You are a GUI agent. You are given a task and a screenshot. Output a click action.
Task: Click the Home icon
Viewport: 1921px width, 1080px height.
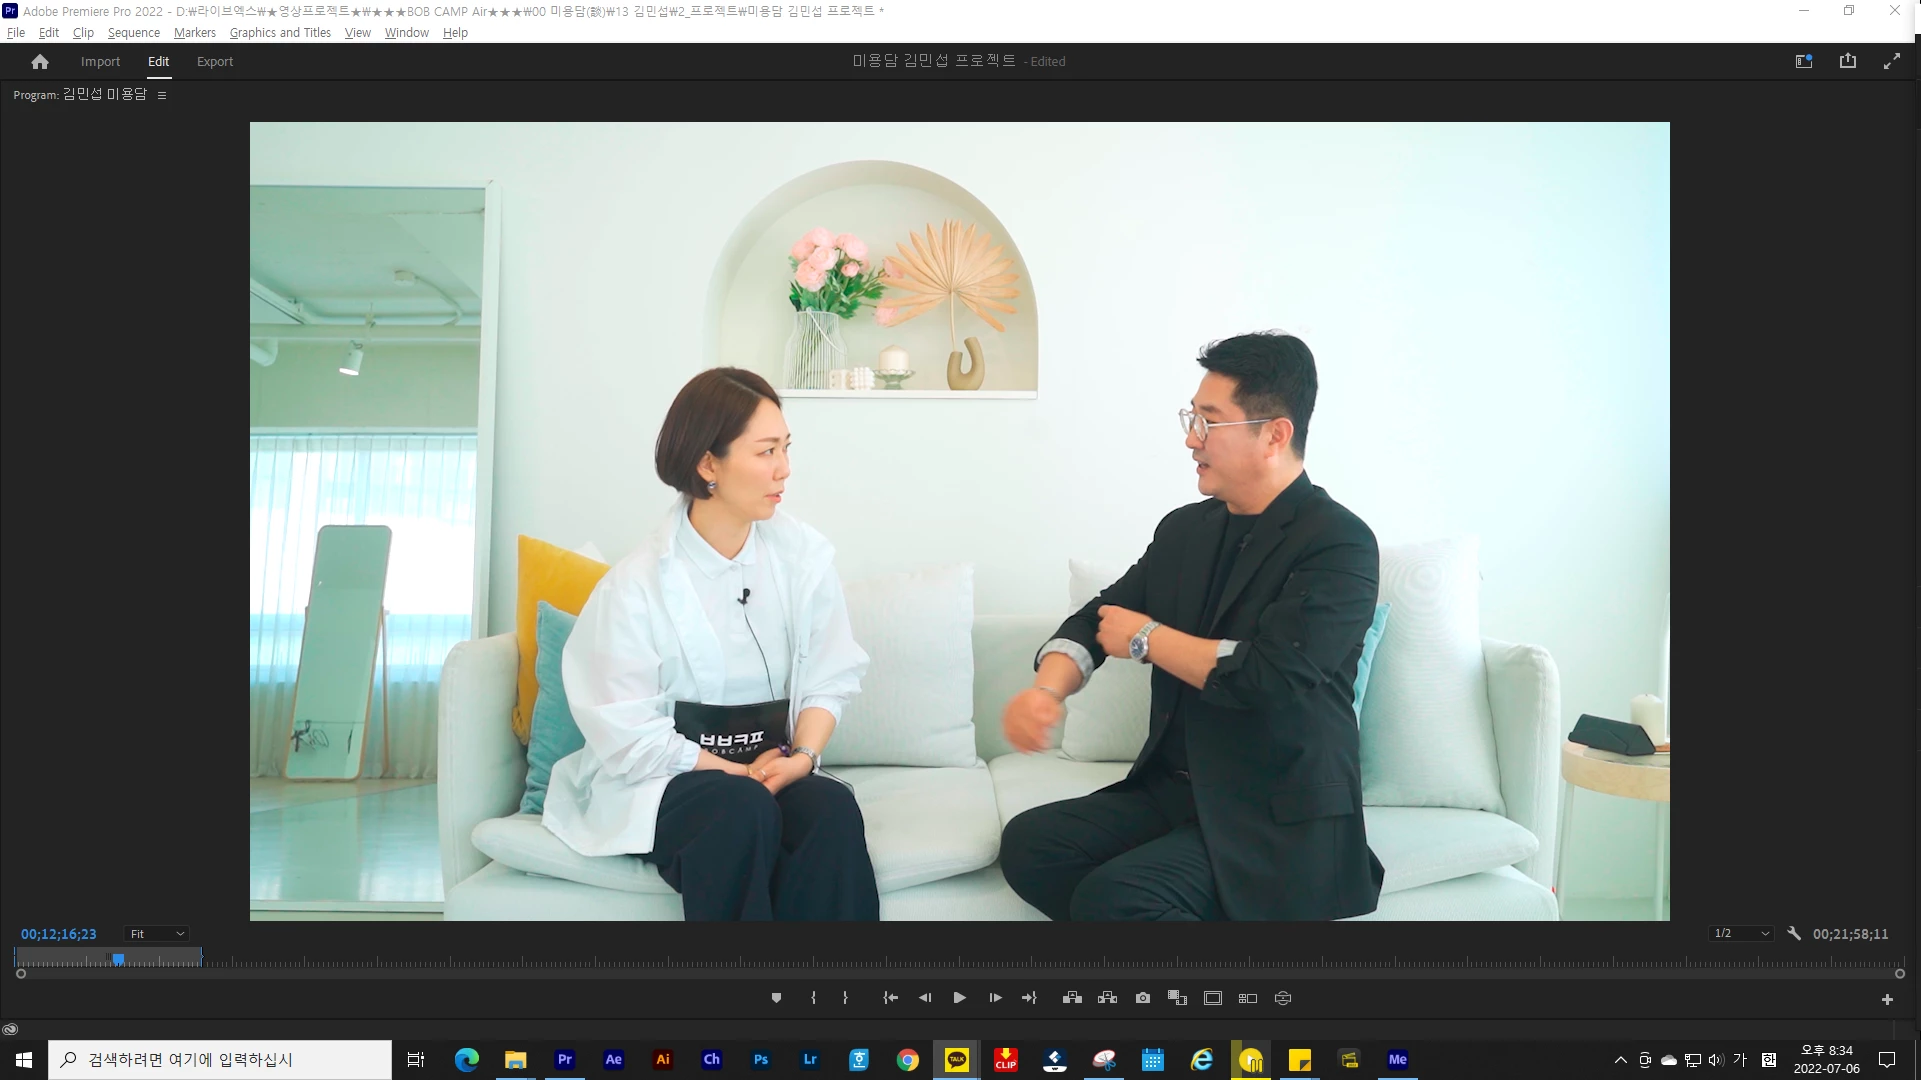[x=40, y=62]
